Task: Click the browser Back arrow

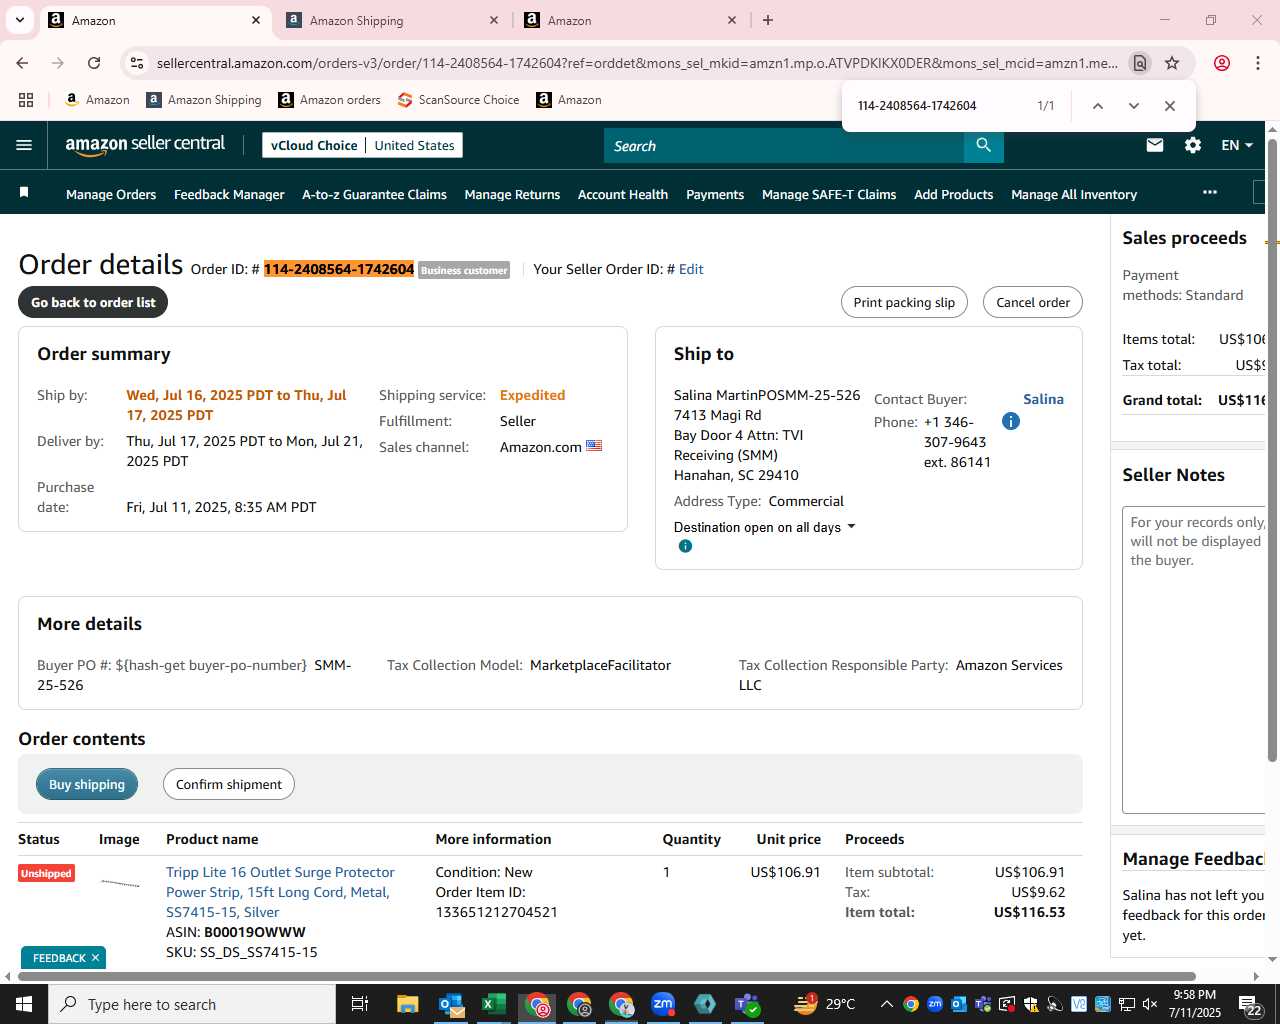Action: click(22, 63)
